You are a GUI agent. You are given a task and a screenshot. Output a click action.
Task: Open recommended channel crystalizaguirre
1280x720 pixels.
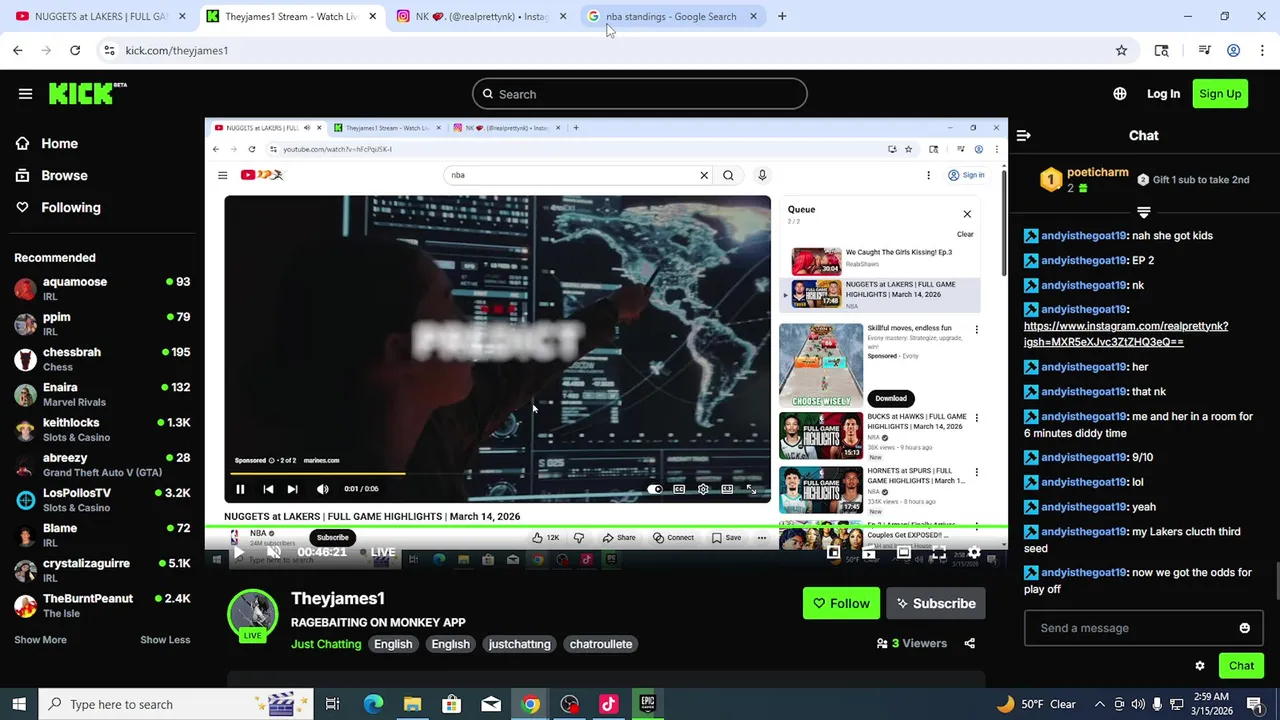point(102,570)
